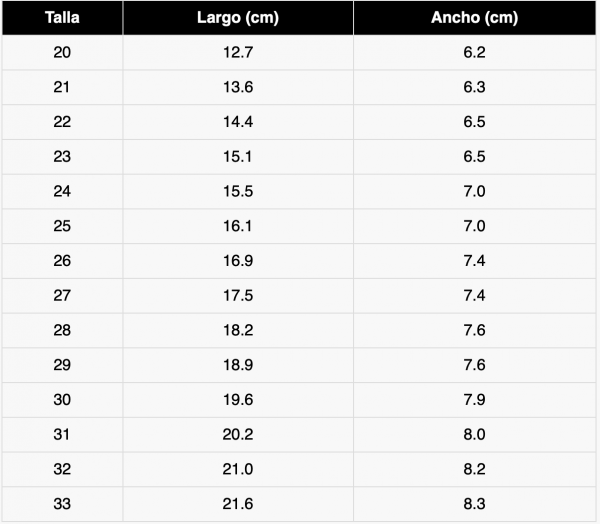Click the Ancho (cm) column header
The height and width of the screenshot is (524, 600).
click(x=475, y=18)
